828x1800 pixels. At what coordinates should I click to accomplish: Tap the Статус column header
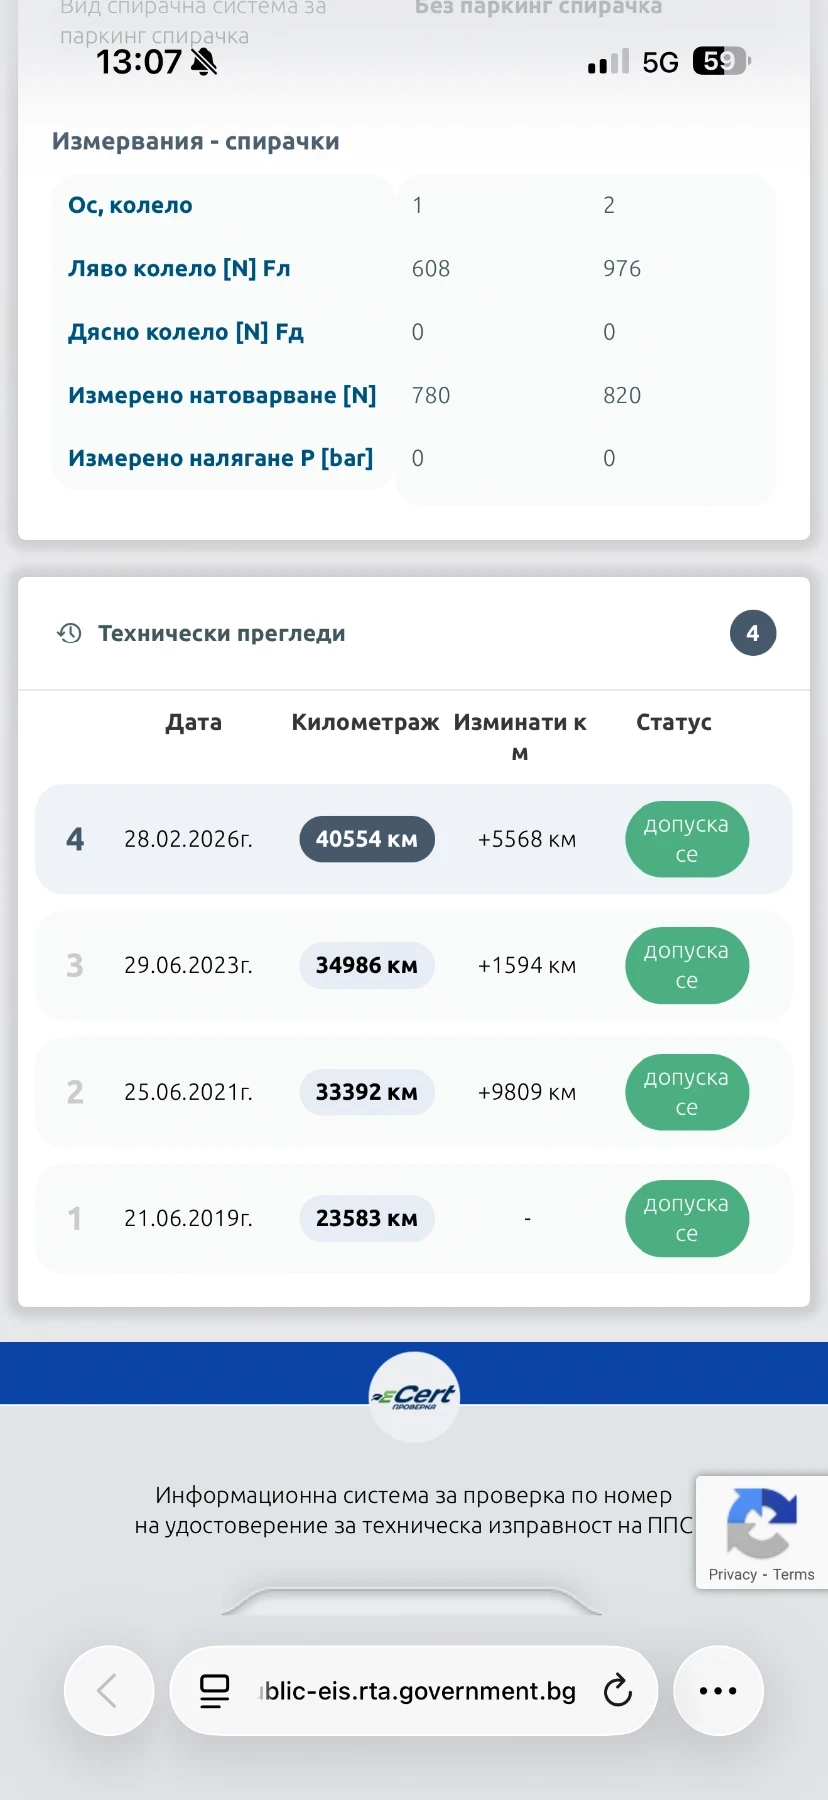[x=674, y=722]
